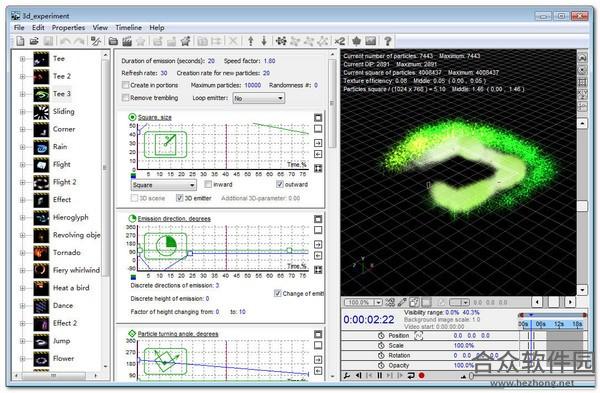Open the View menu
Screen dimensions: 600x393
pos(100,28)
